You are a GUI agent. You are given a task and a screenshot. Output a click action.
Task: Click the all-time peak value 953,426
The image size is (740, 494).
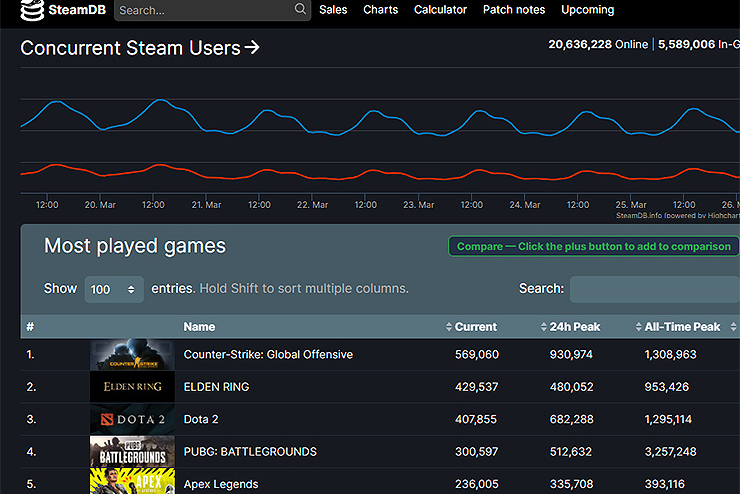667,387
